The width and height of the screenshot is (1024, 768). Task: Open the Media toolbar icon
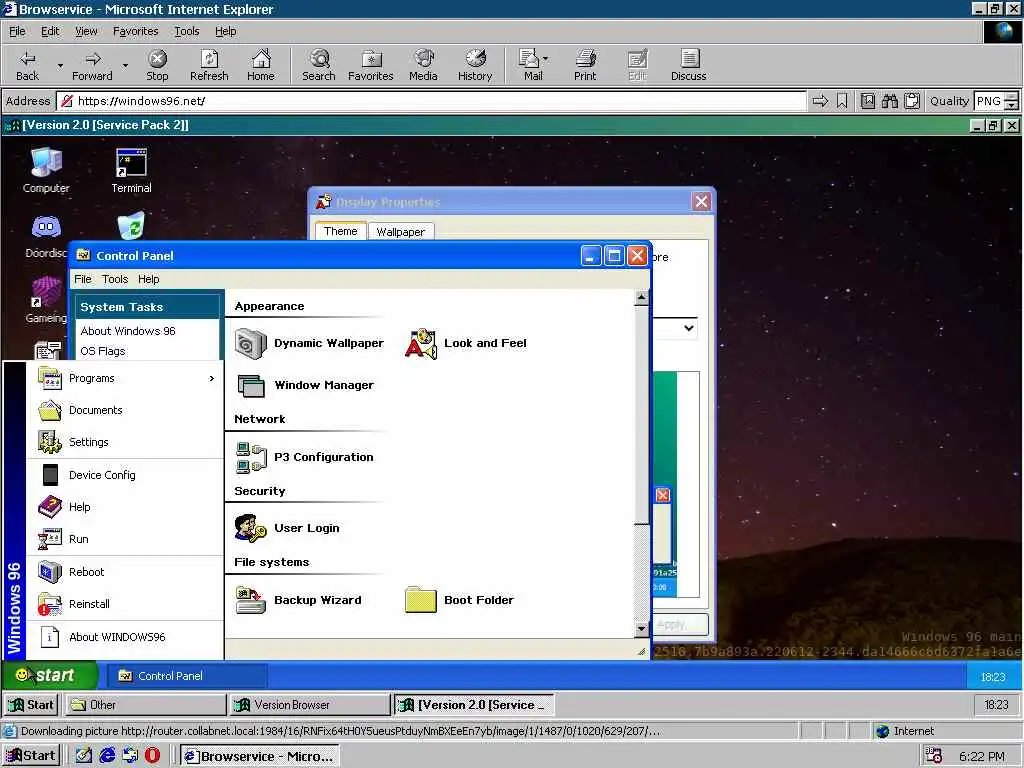tap(423, 65)
